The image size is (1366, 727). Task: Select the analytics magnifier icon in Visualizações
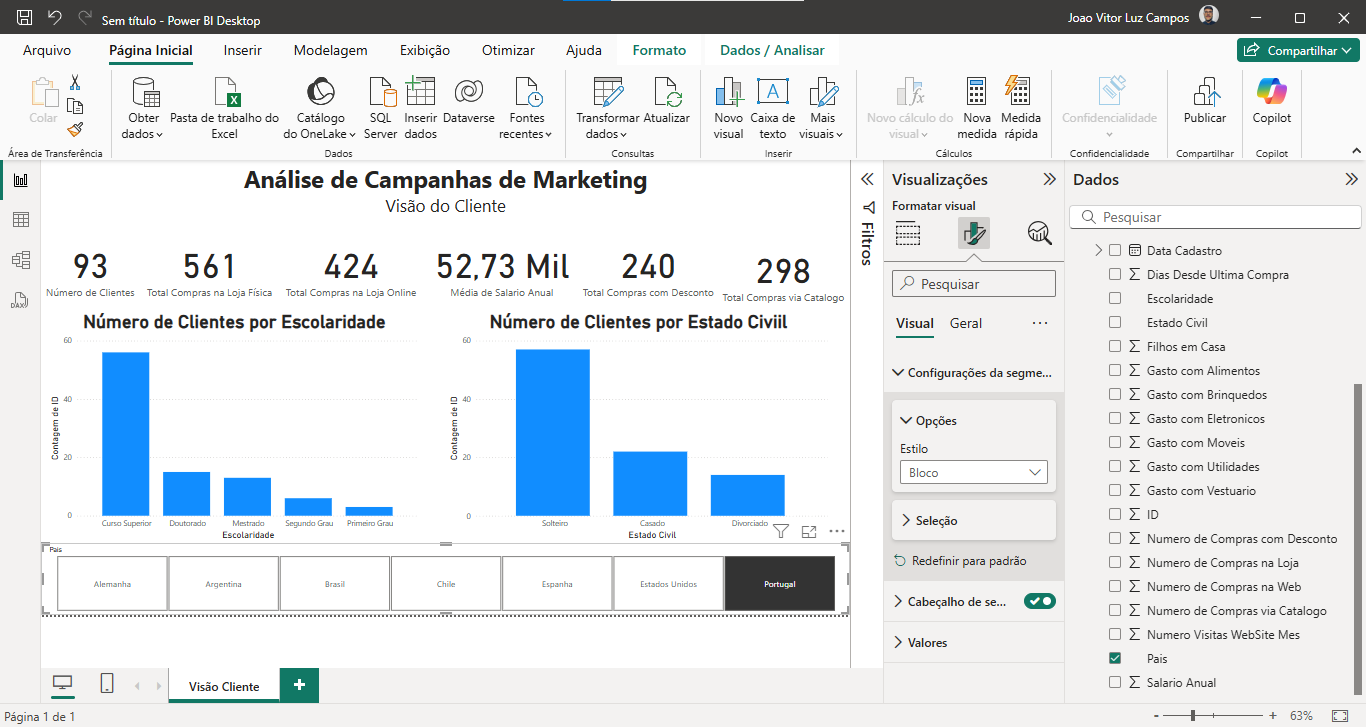1039,233
